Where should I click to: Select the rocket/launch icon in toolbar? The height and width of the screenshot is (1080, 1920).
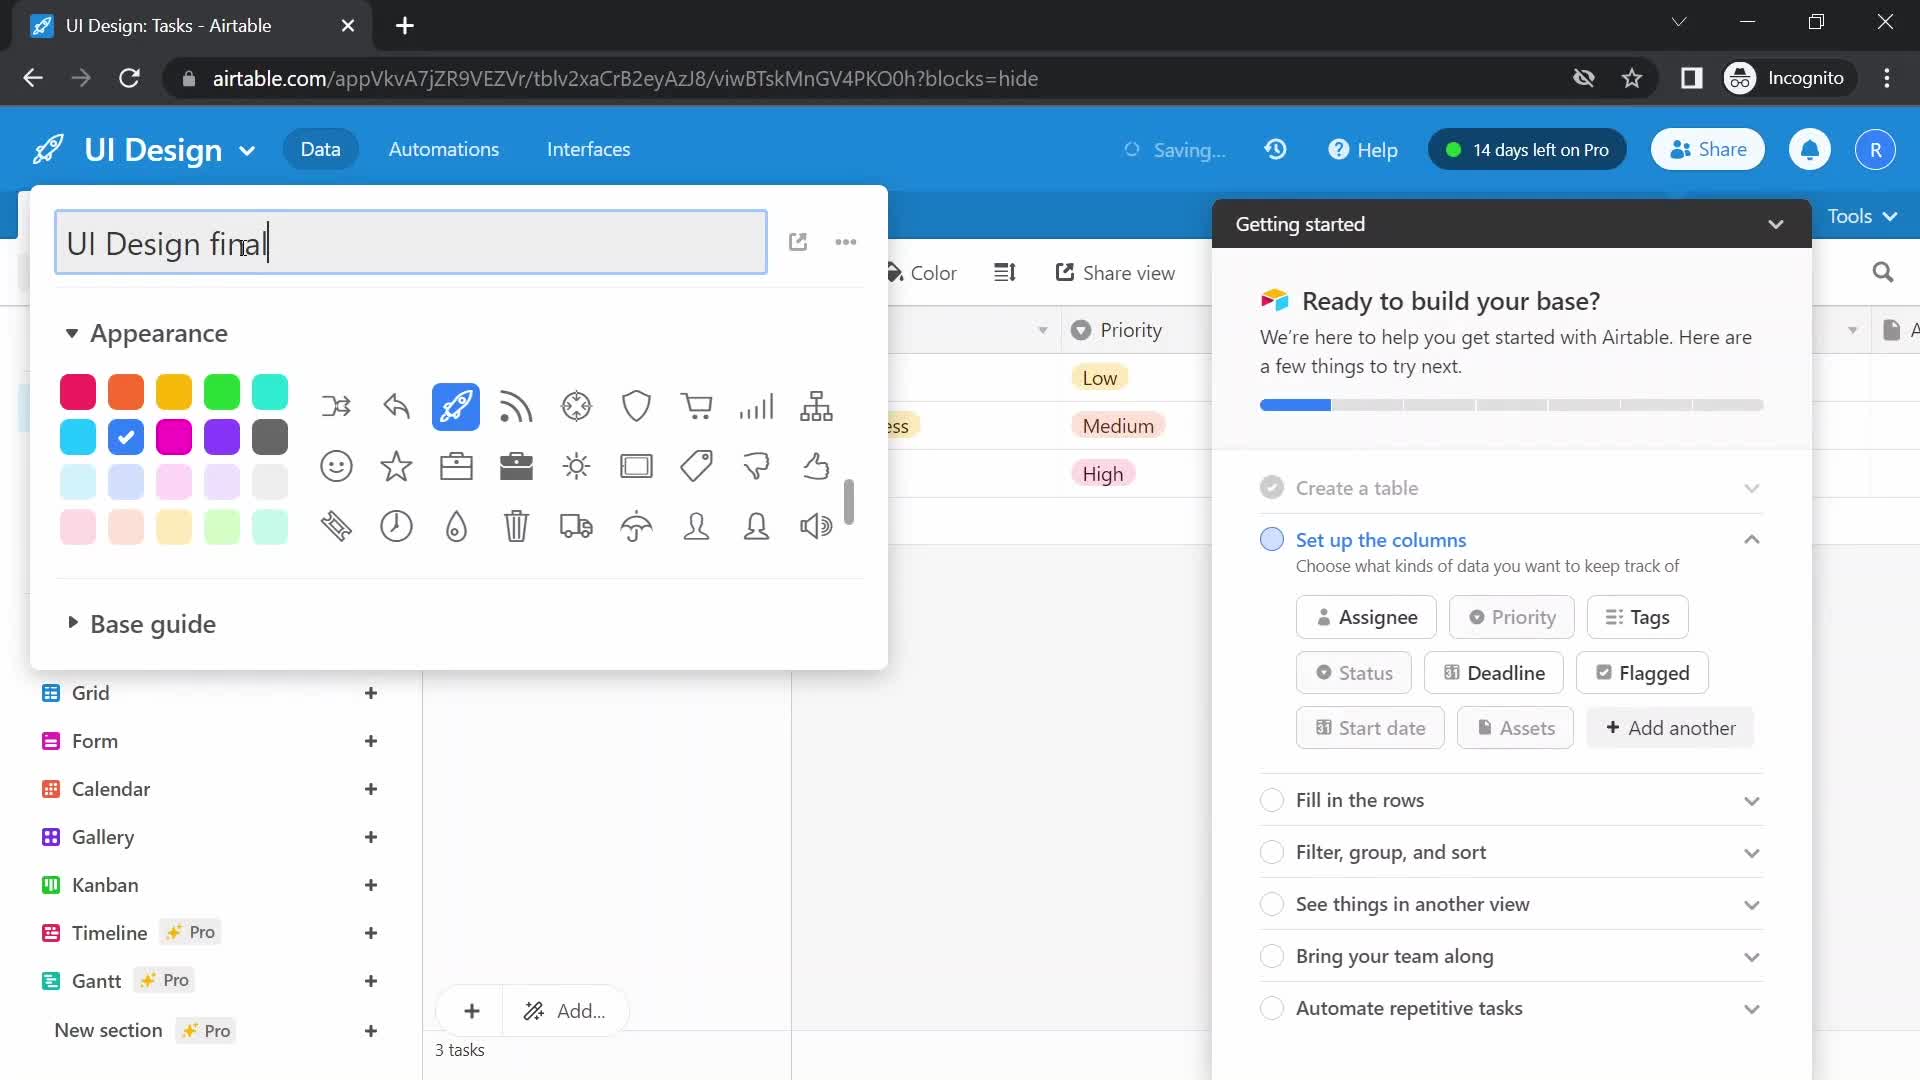coord(456,406)
